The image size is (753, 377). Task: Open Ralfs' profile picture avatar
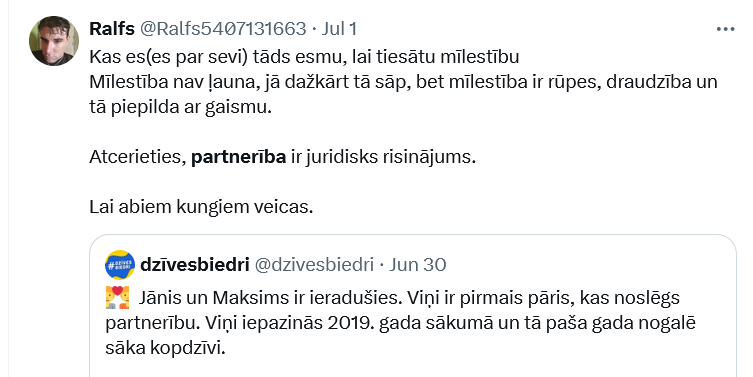point(54,41)
